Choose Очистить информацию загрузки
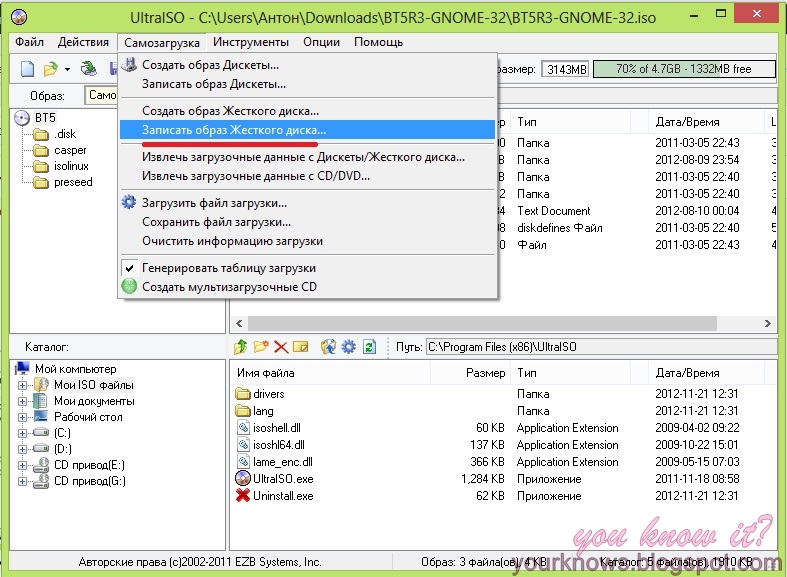The image size is (787, 577). pos(307,241)
